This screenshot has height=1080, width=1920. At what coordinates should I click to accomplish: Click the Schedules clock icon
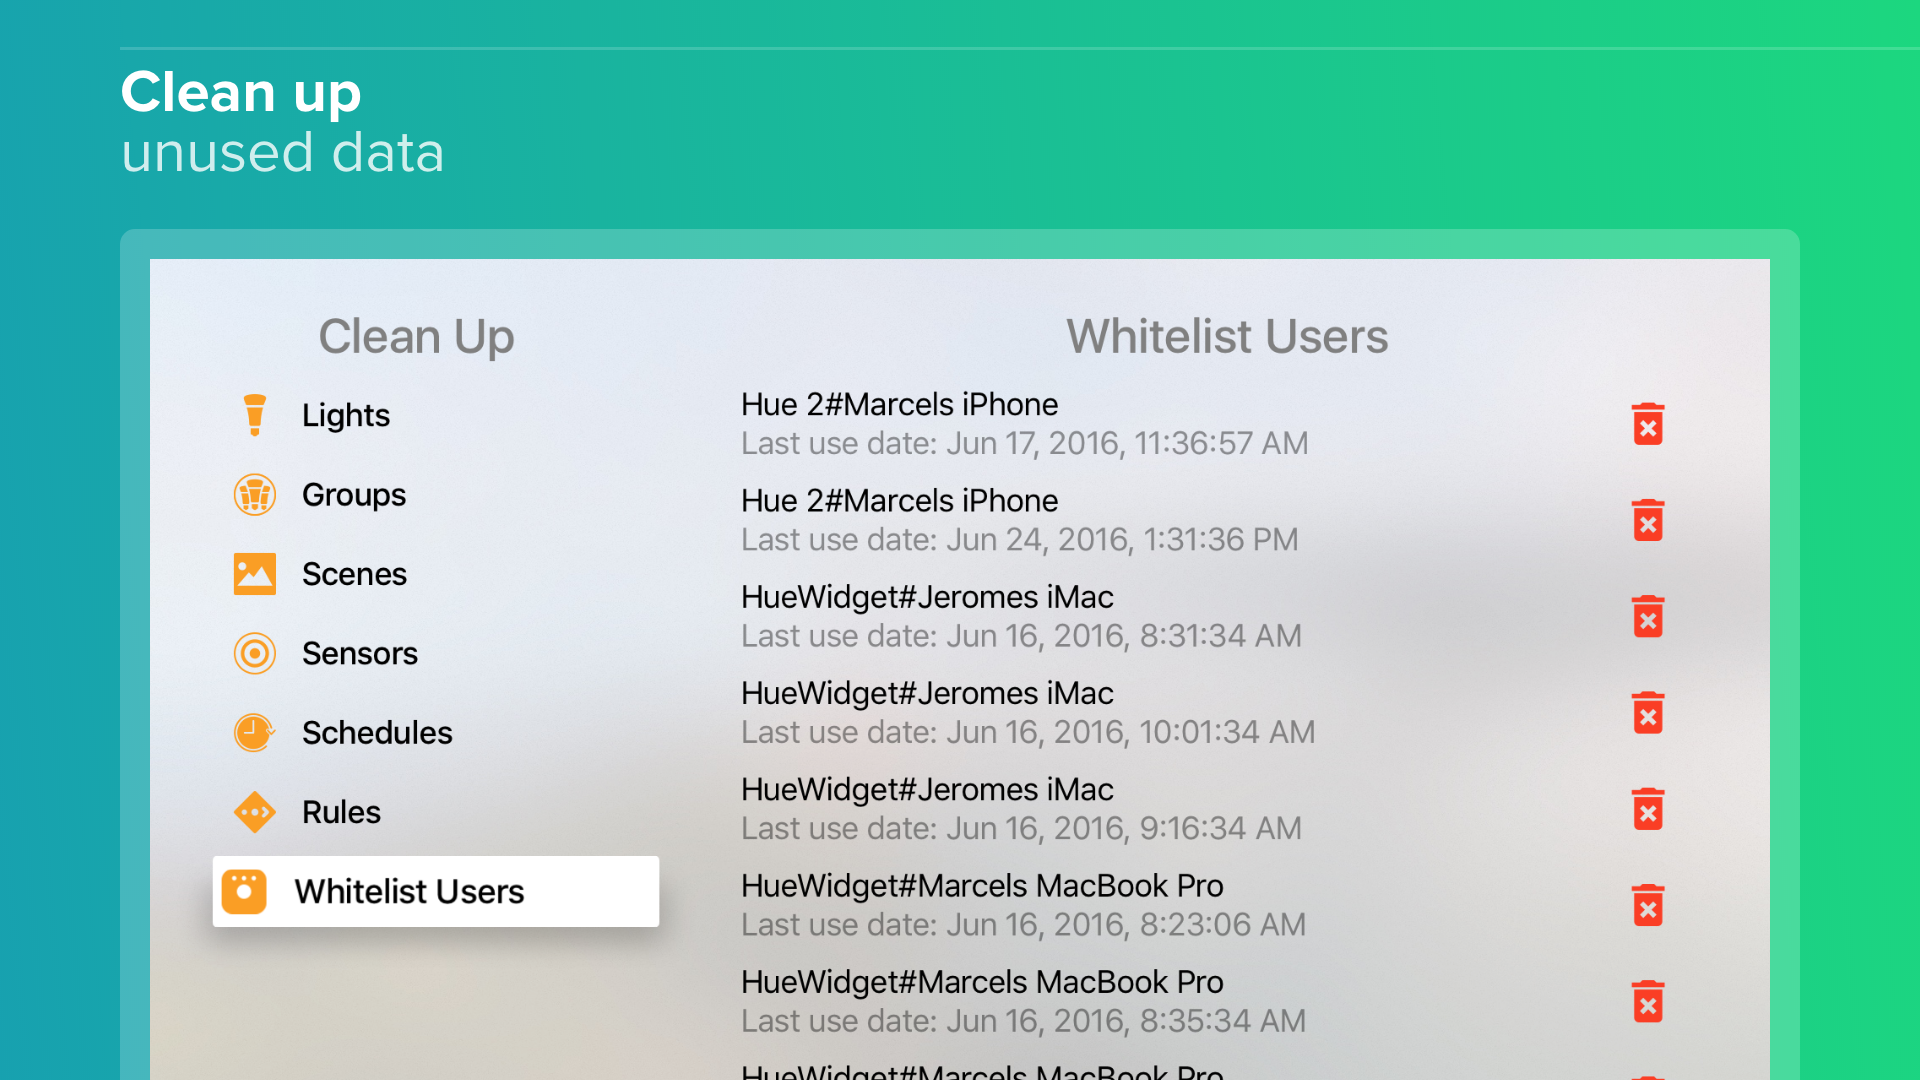point(255,733)
